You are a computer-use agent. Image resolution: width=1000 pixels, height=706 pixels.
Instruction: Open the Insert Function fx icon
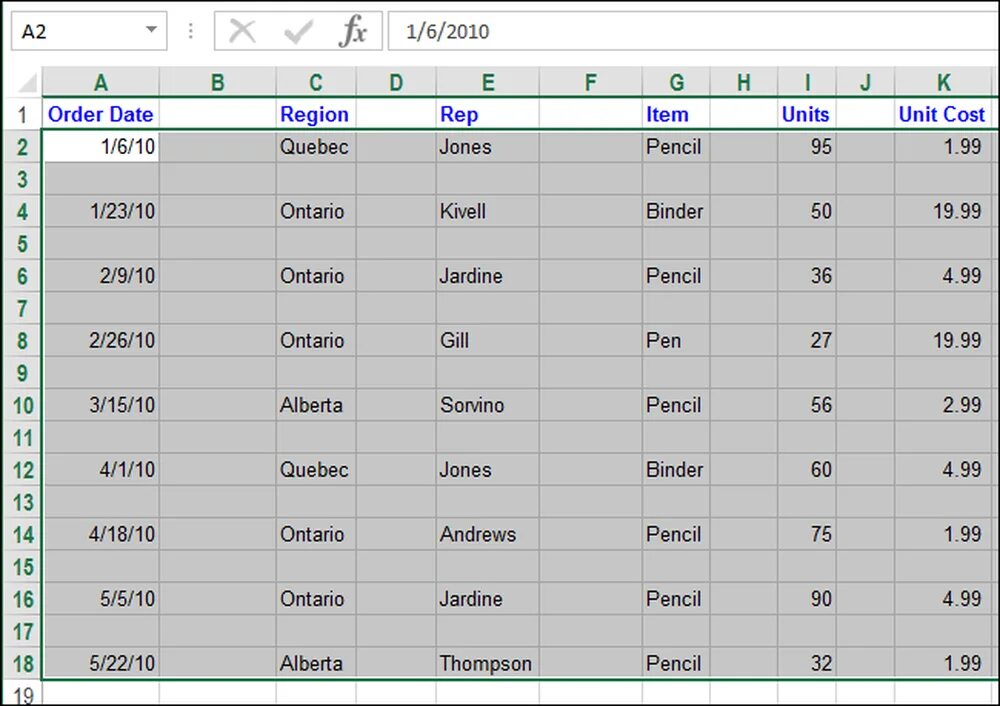(353, 31)
